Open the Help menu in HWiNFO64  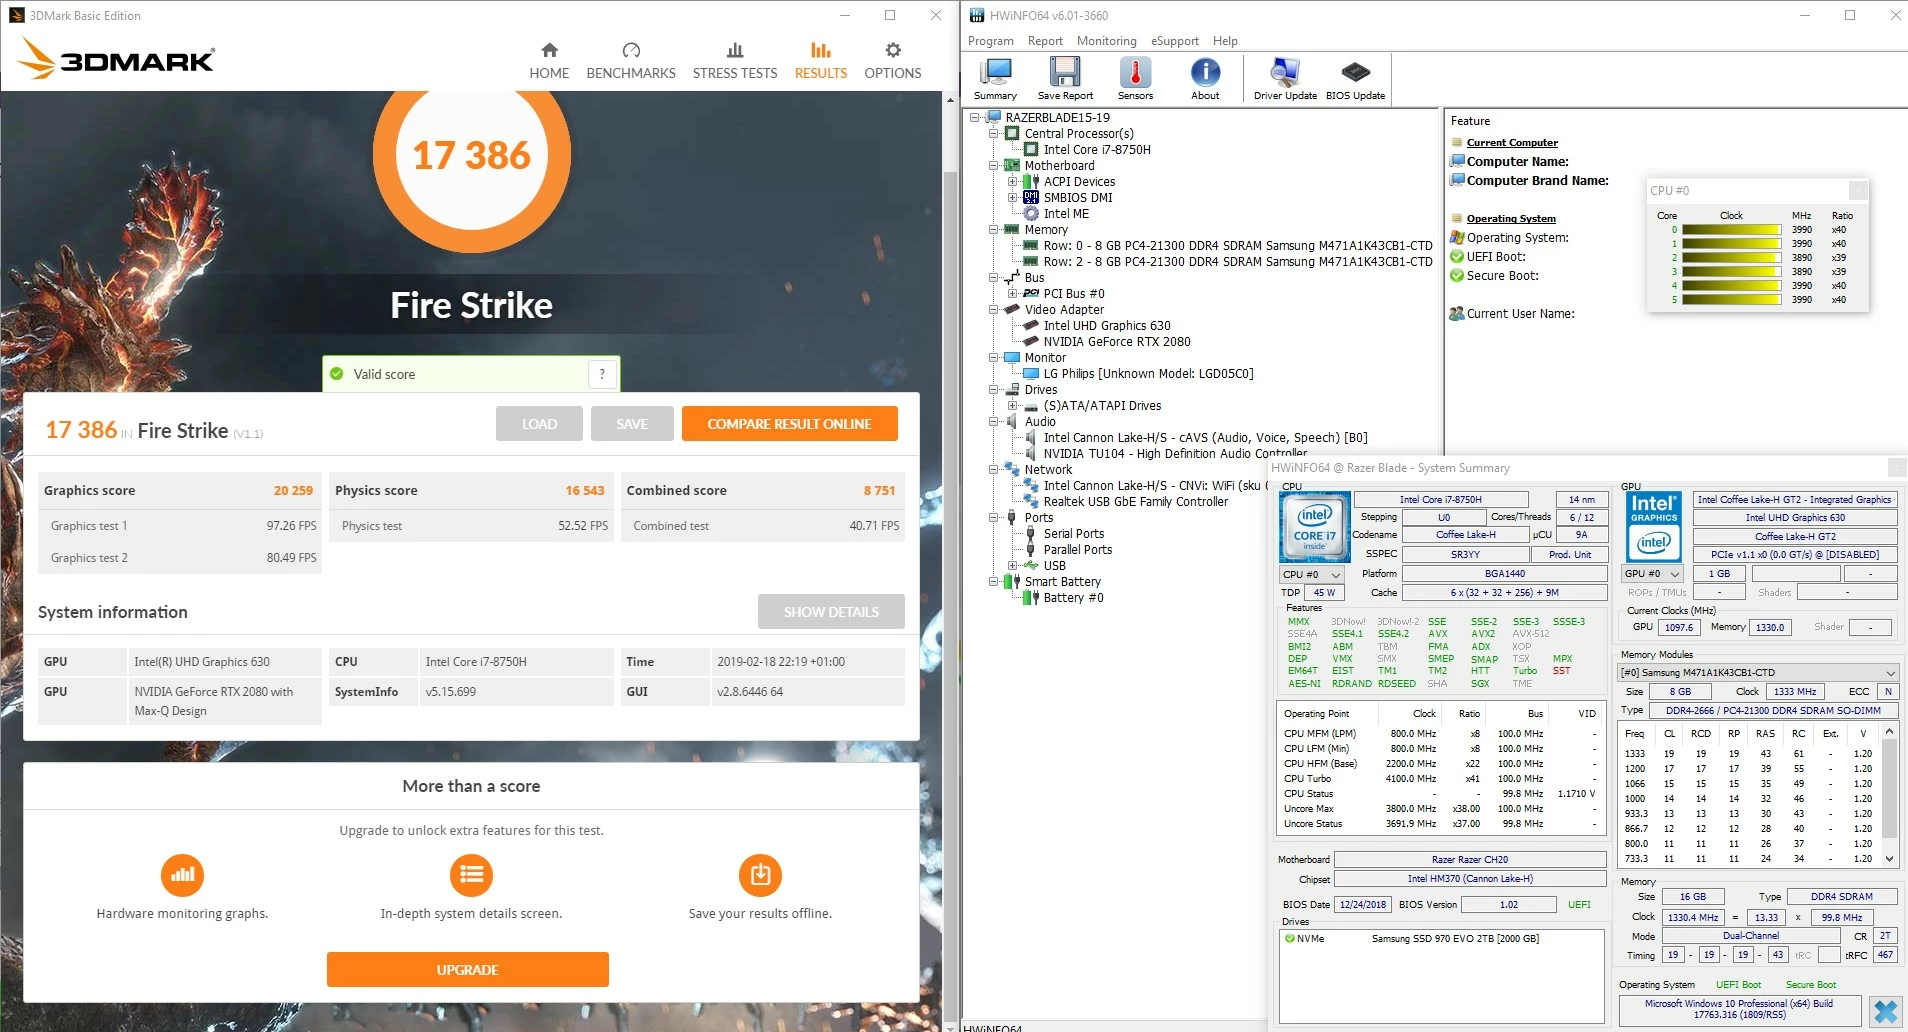(x=1225, y=41)
